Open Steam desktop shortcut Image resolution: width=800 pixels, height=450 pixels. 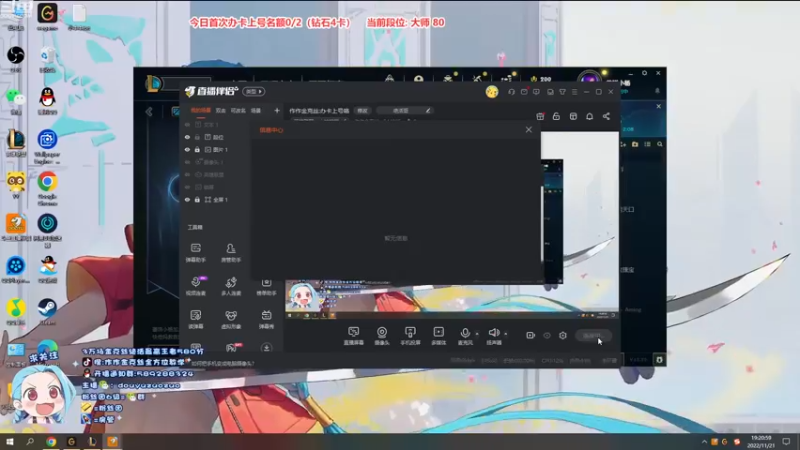47,311
